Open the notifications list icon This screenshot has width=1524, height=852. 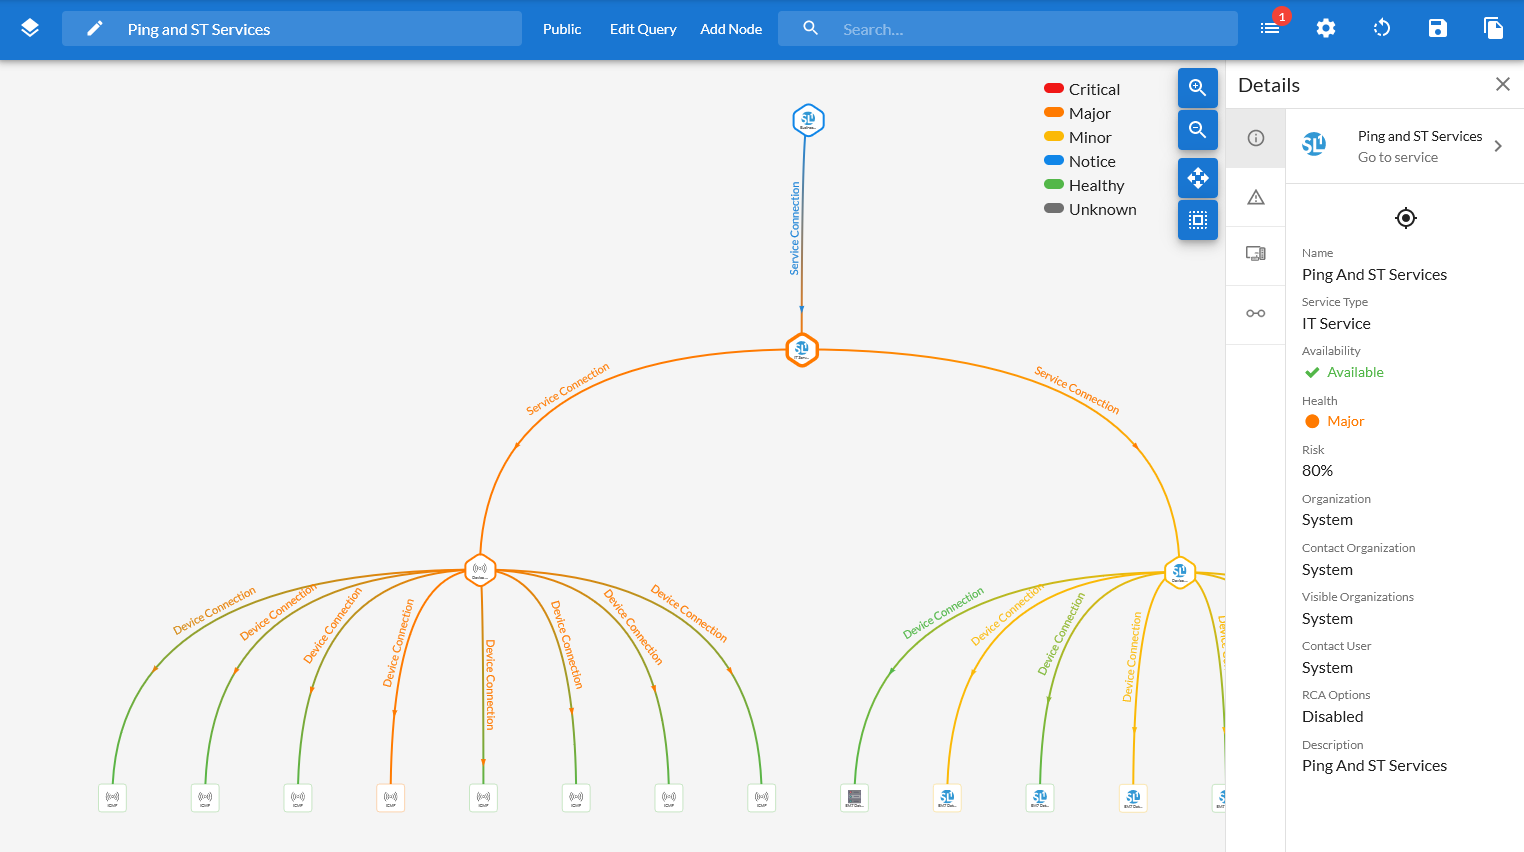(x=1270, y=29)
